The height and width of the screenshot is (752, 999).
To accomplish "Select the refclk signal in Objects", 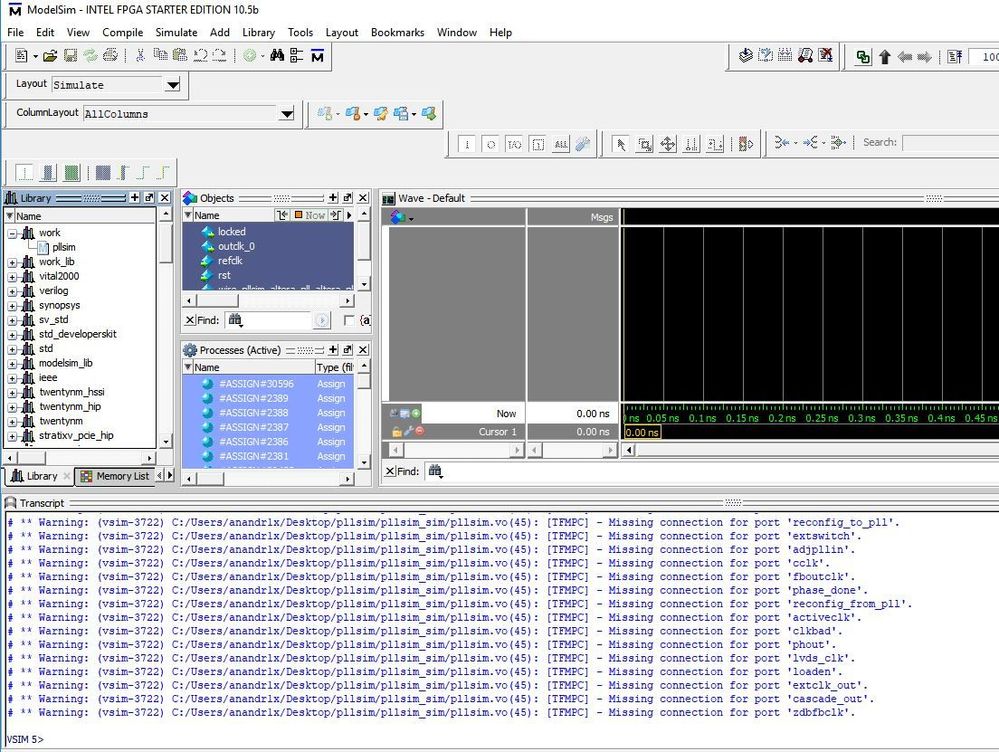I will point(230,261).
